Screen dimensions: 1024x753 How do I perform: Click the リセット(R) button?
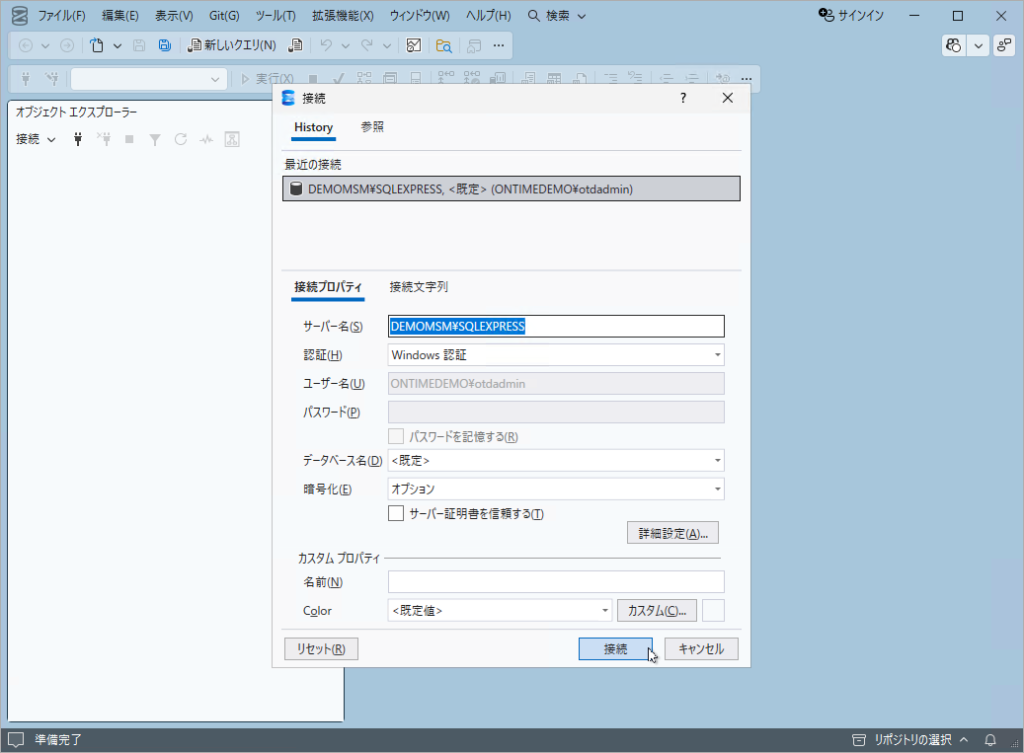click(321, 649)
